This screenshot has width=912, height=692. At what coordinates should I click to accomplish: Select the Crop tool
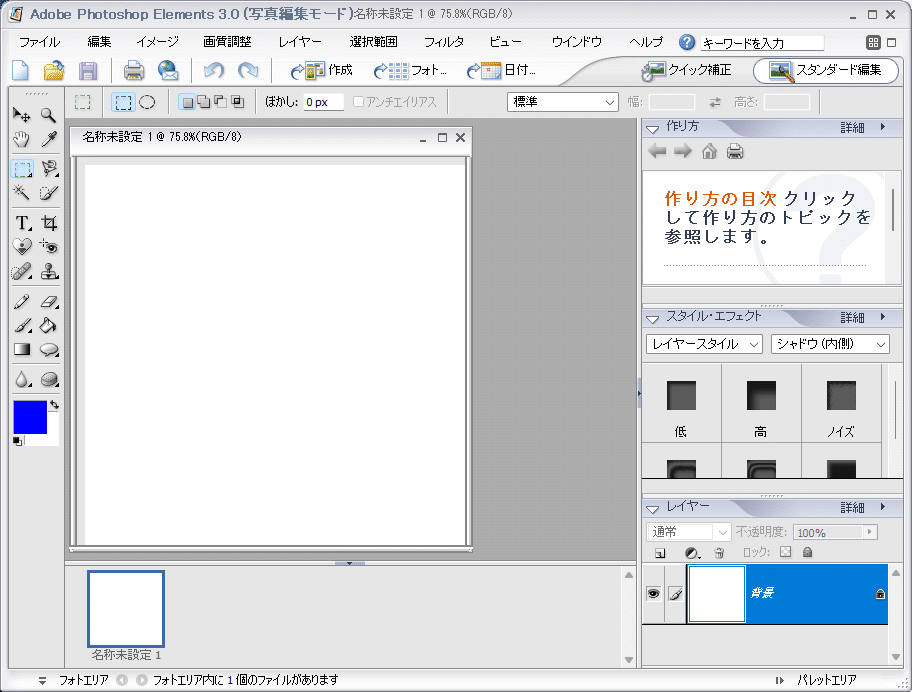[x=48, y=223]
